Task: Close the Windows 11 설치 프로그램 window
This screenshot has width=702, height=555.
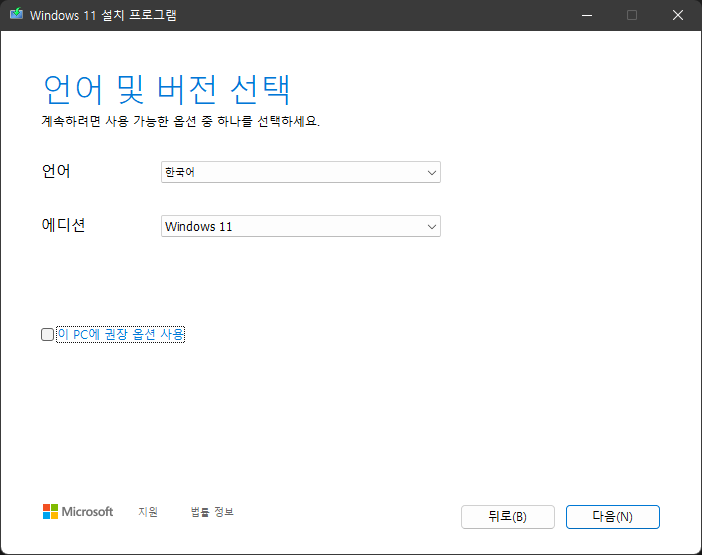Action: pos(678,15)
